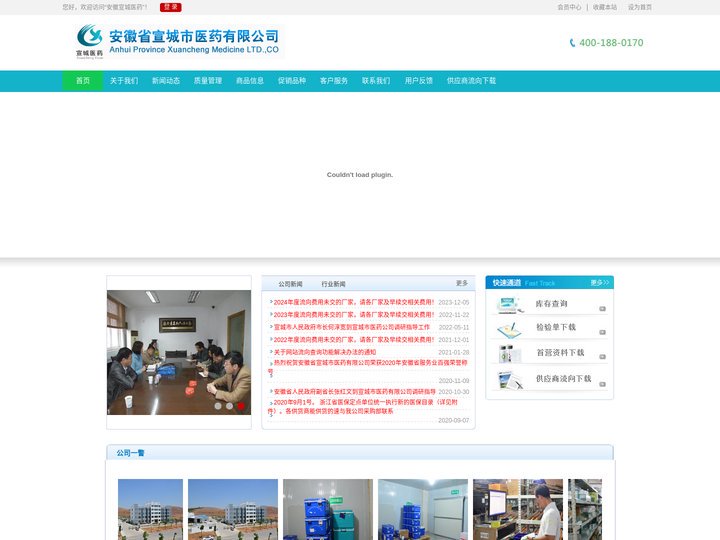720x540 pixels.
Task: Open 促销品种 navigation item
Action: pos(292,81)
